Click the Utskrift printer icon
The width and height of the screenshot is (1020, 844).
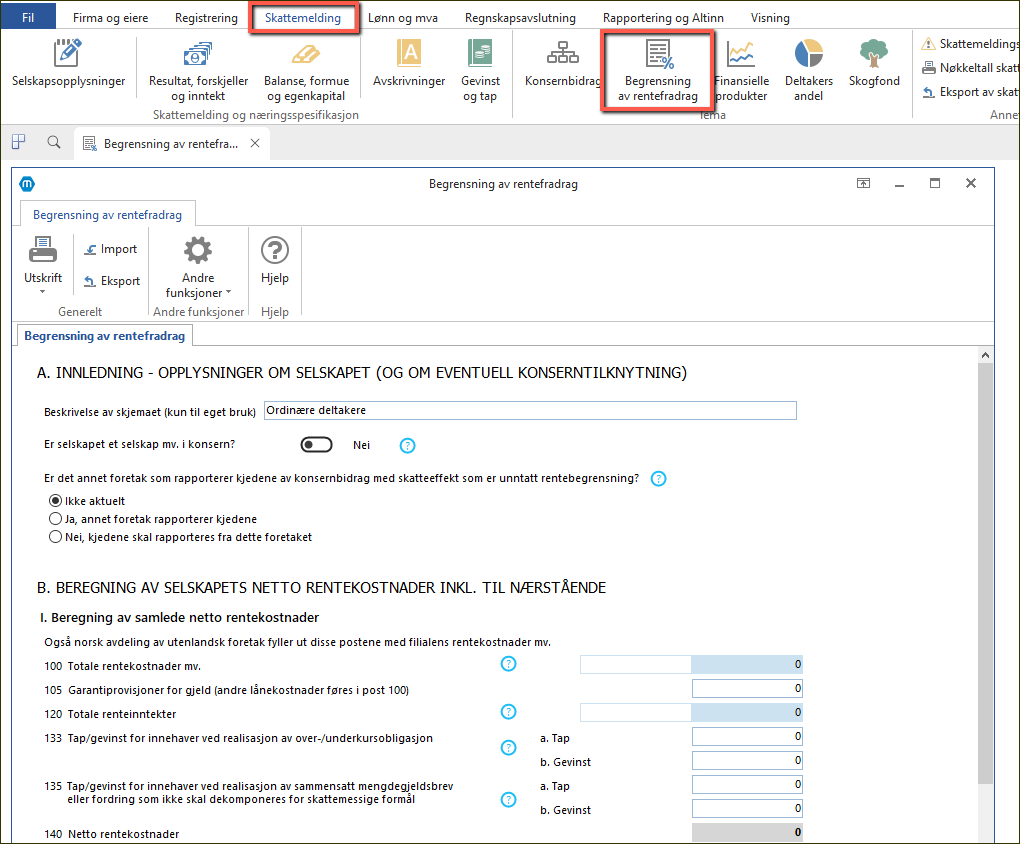tap(43, 251)
